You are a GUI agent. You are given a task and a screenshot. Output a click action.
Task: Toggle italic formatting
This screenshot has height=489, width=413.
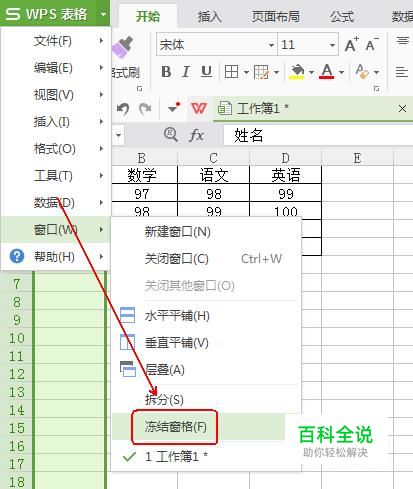pyautogui.click(x=186, y=72)
